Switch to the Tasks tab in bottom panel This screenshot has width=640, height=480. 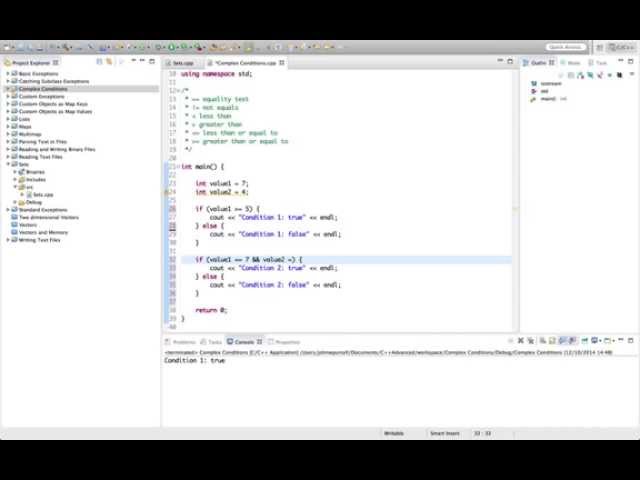(211, 342)
